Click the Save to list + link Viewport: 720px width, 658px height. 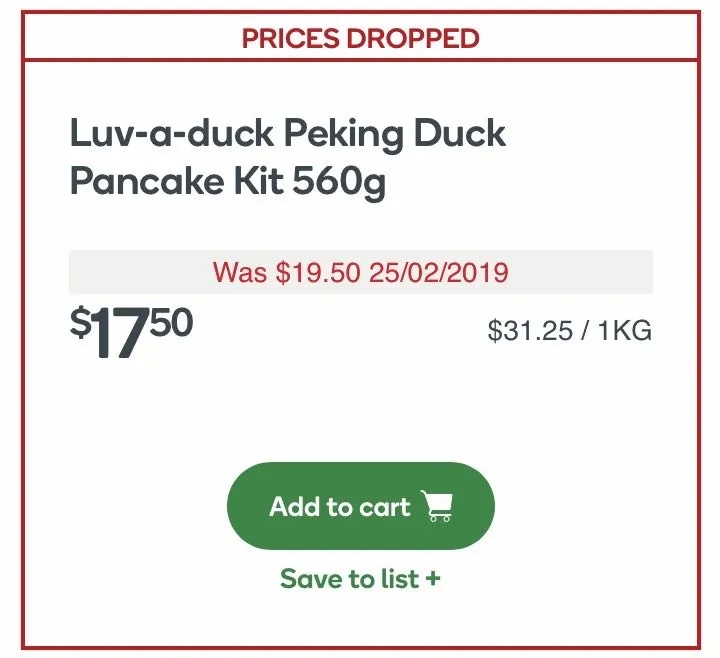click(x=360, y=579)
